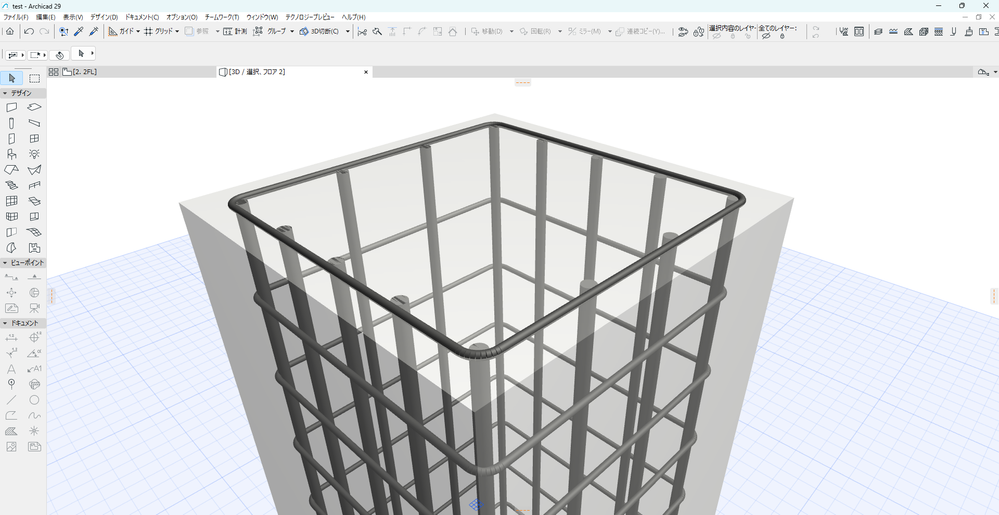Viewport: 999px width, 515px height.
Task: Select the Column tool
Action: pyautogui.click(x=11, y=123)
